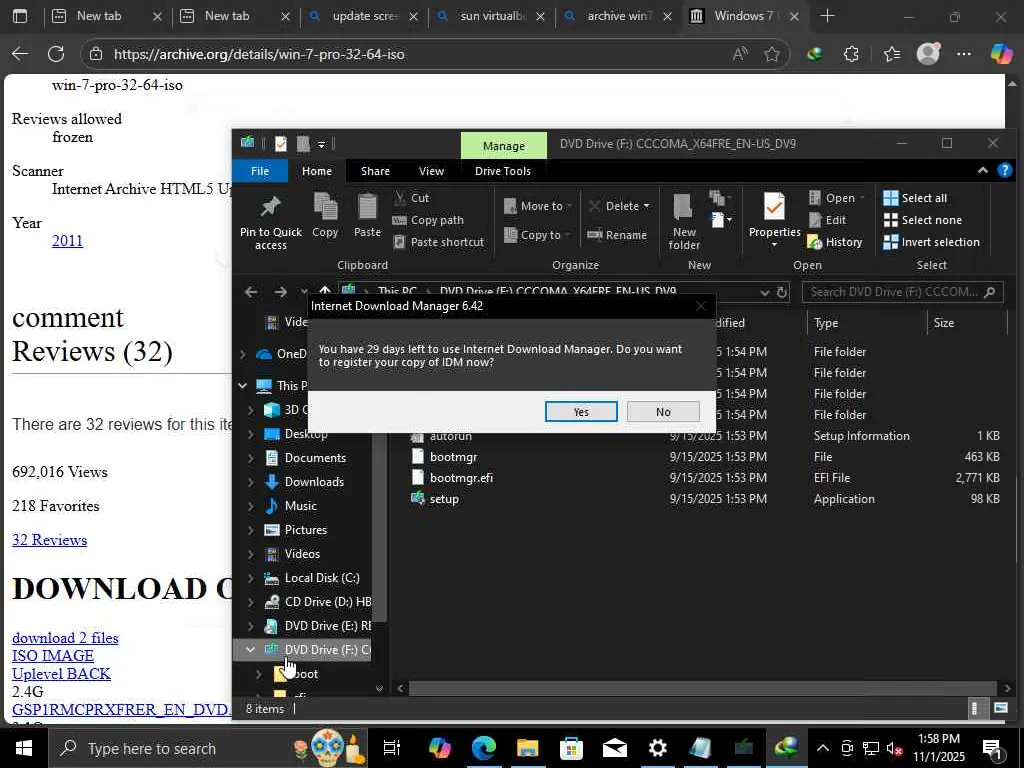This screenshot has width=1024, height=768.
Task: Switch to the Home ribbon tab
Action: [317, 171]
